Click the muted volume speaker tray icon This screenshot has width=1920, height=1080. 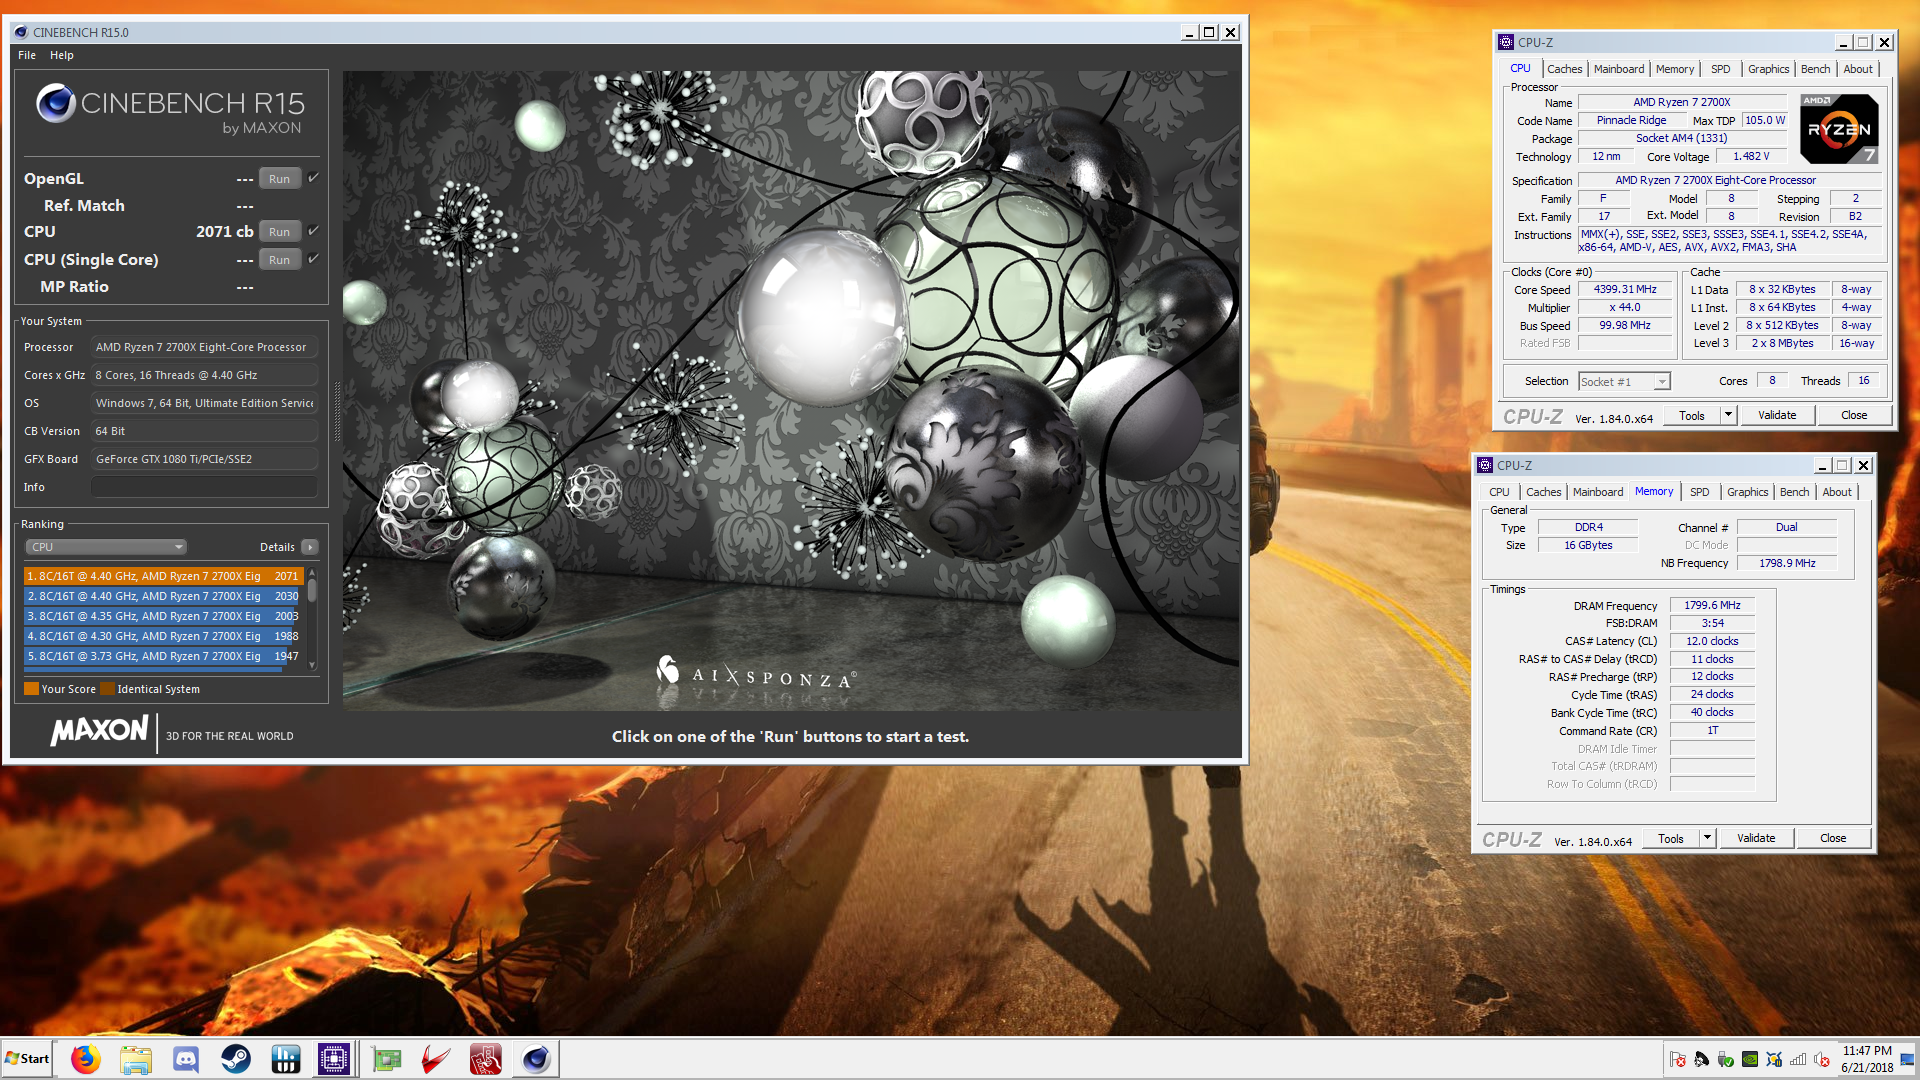pos(1822,1060)
